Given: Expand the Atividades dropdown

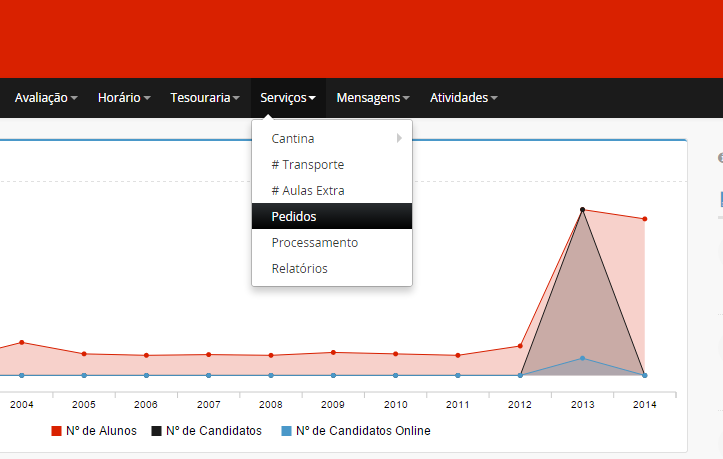Looking at the screenshot, I should (463, 98).
